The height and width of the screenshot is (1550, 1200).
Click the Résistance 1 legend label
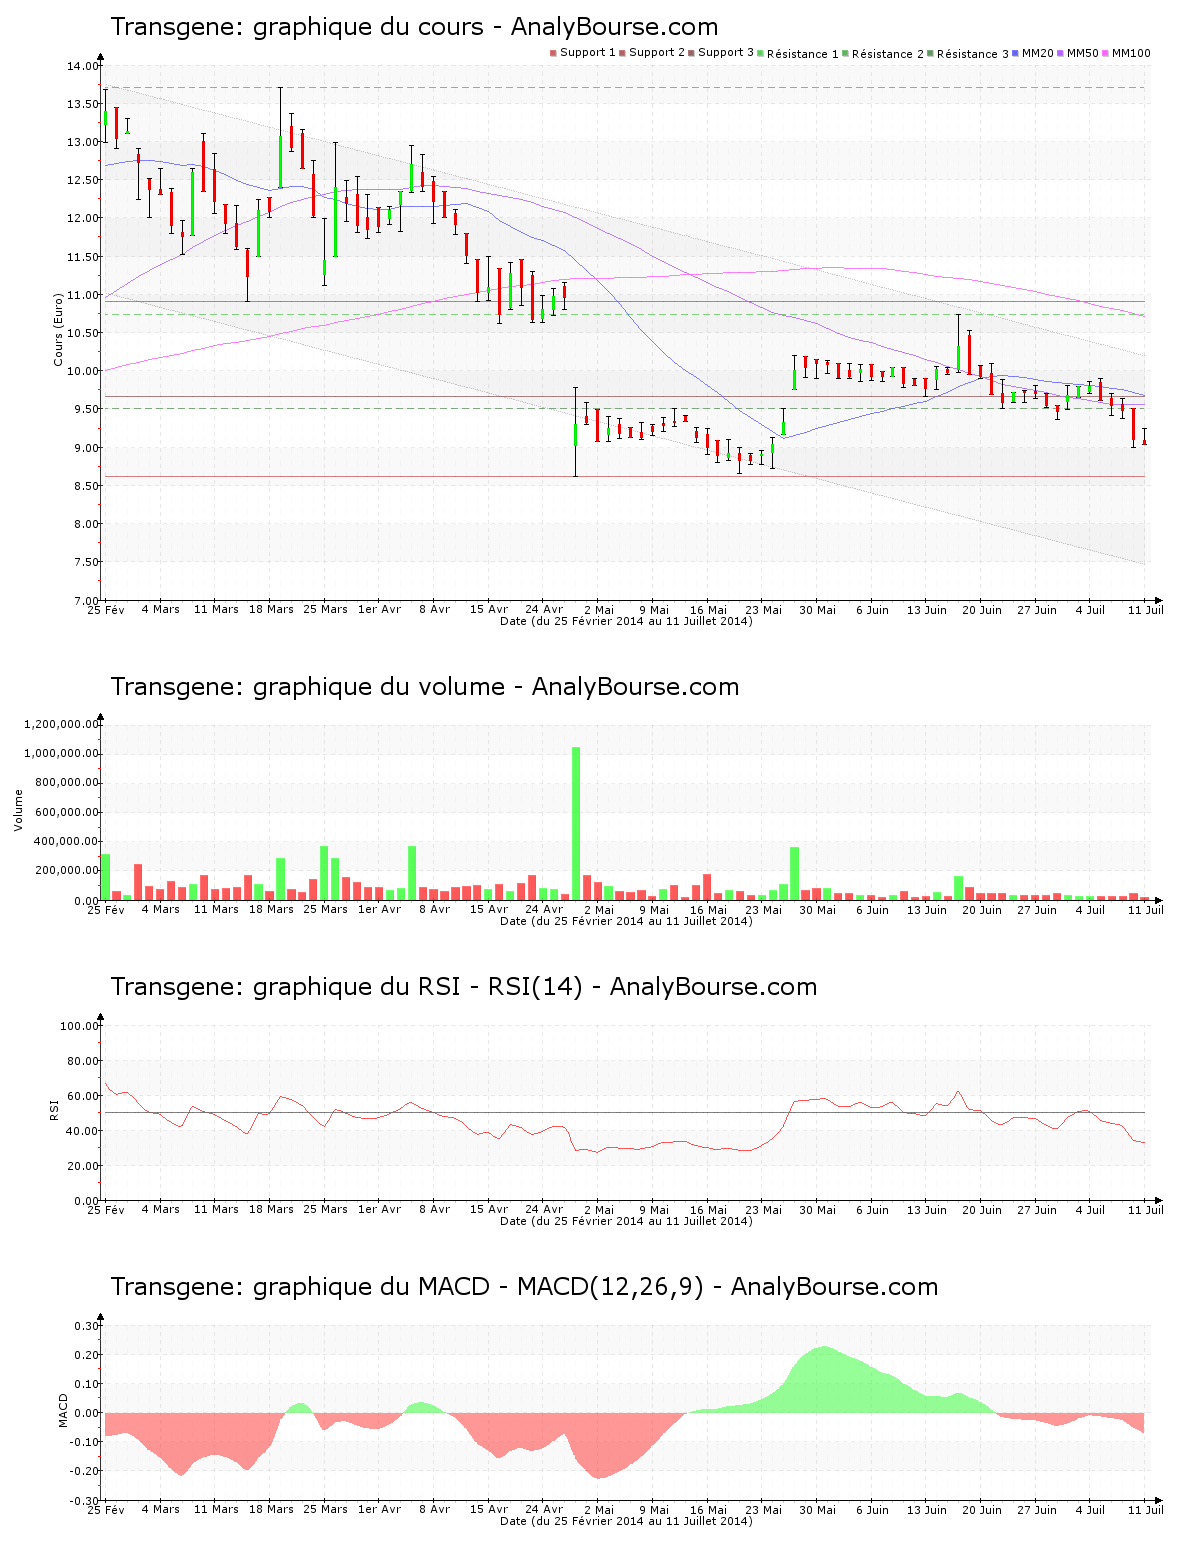tap(803, 54)
